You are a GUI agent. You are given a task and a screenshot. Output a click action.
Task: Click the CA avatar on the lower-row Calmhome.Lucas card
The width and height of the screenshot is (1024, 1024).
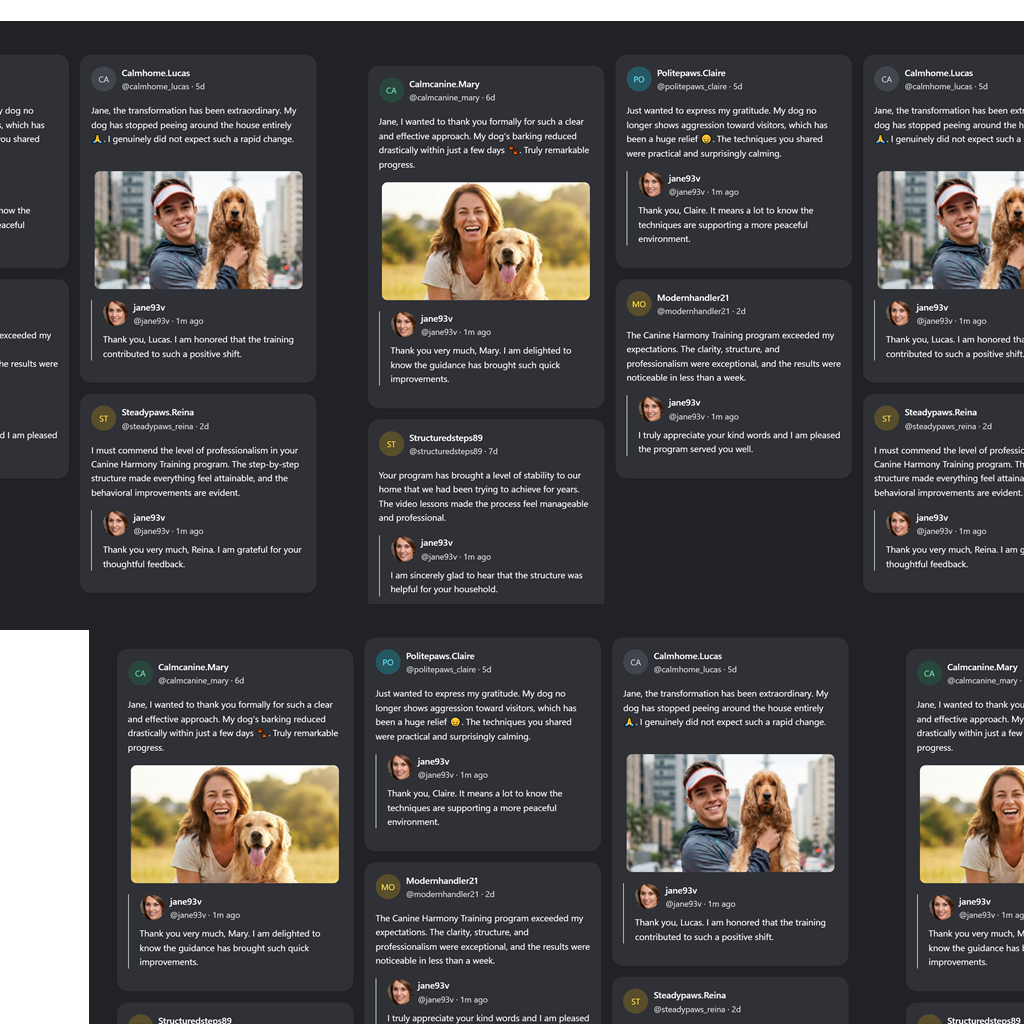click(x=635, y=662)
